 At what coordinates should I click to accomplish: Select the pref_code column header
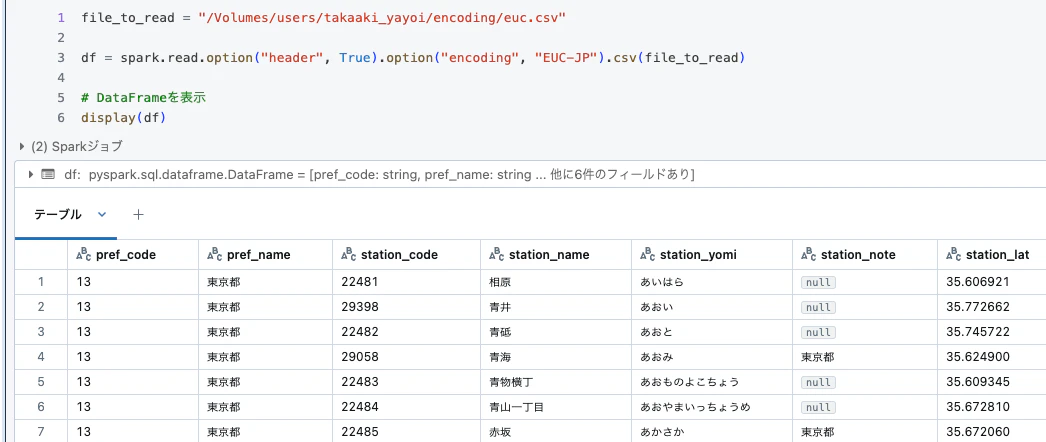tap(133, 255)
